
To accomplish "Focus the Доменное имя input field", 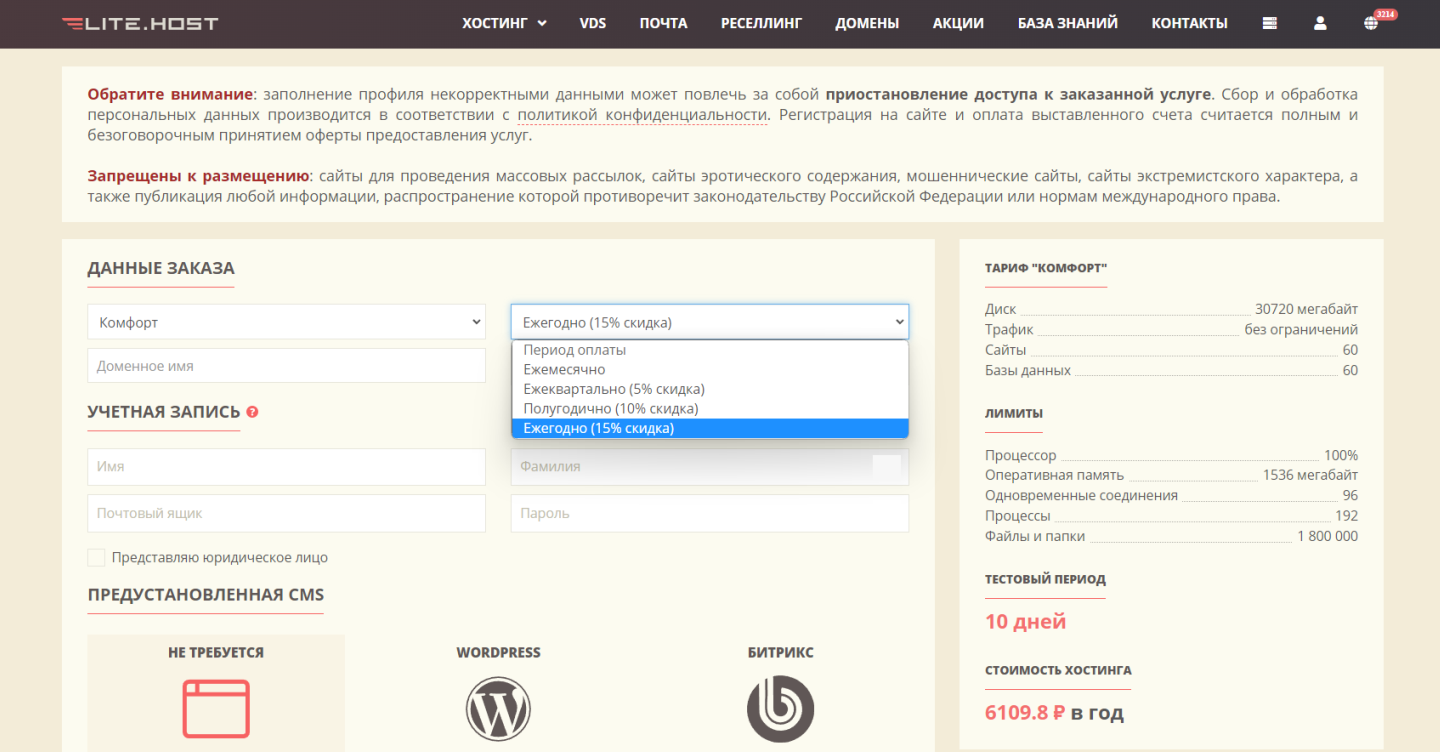I will click(x=286, y=366).
